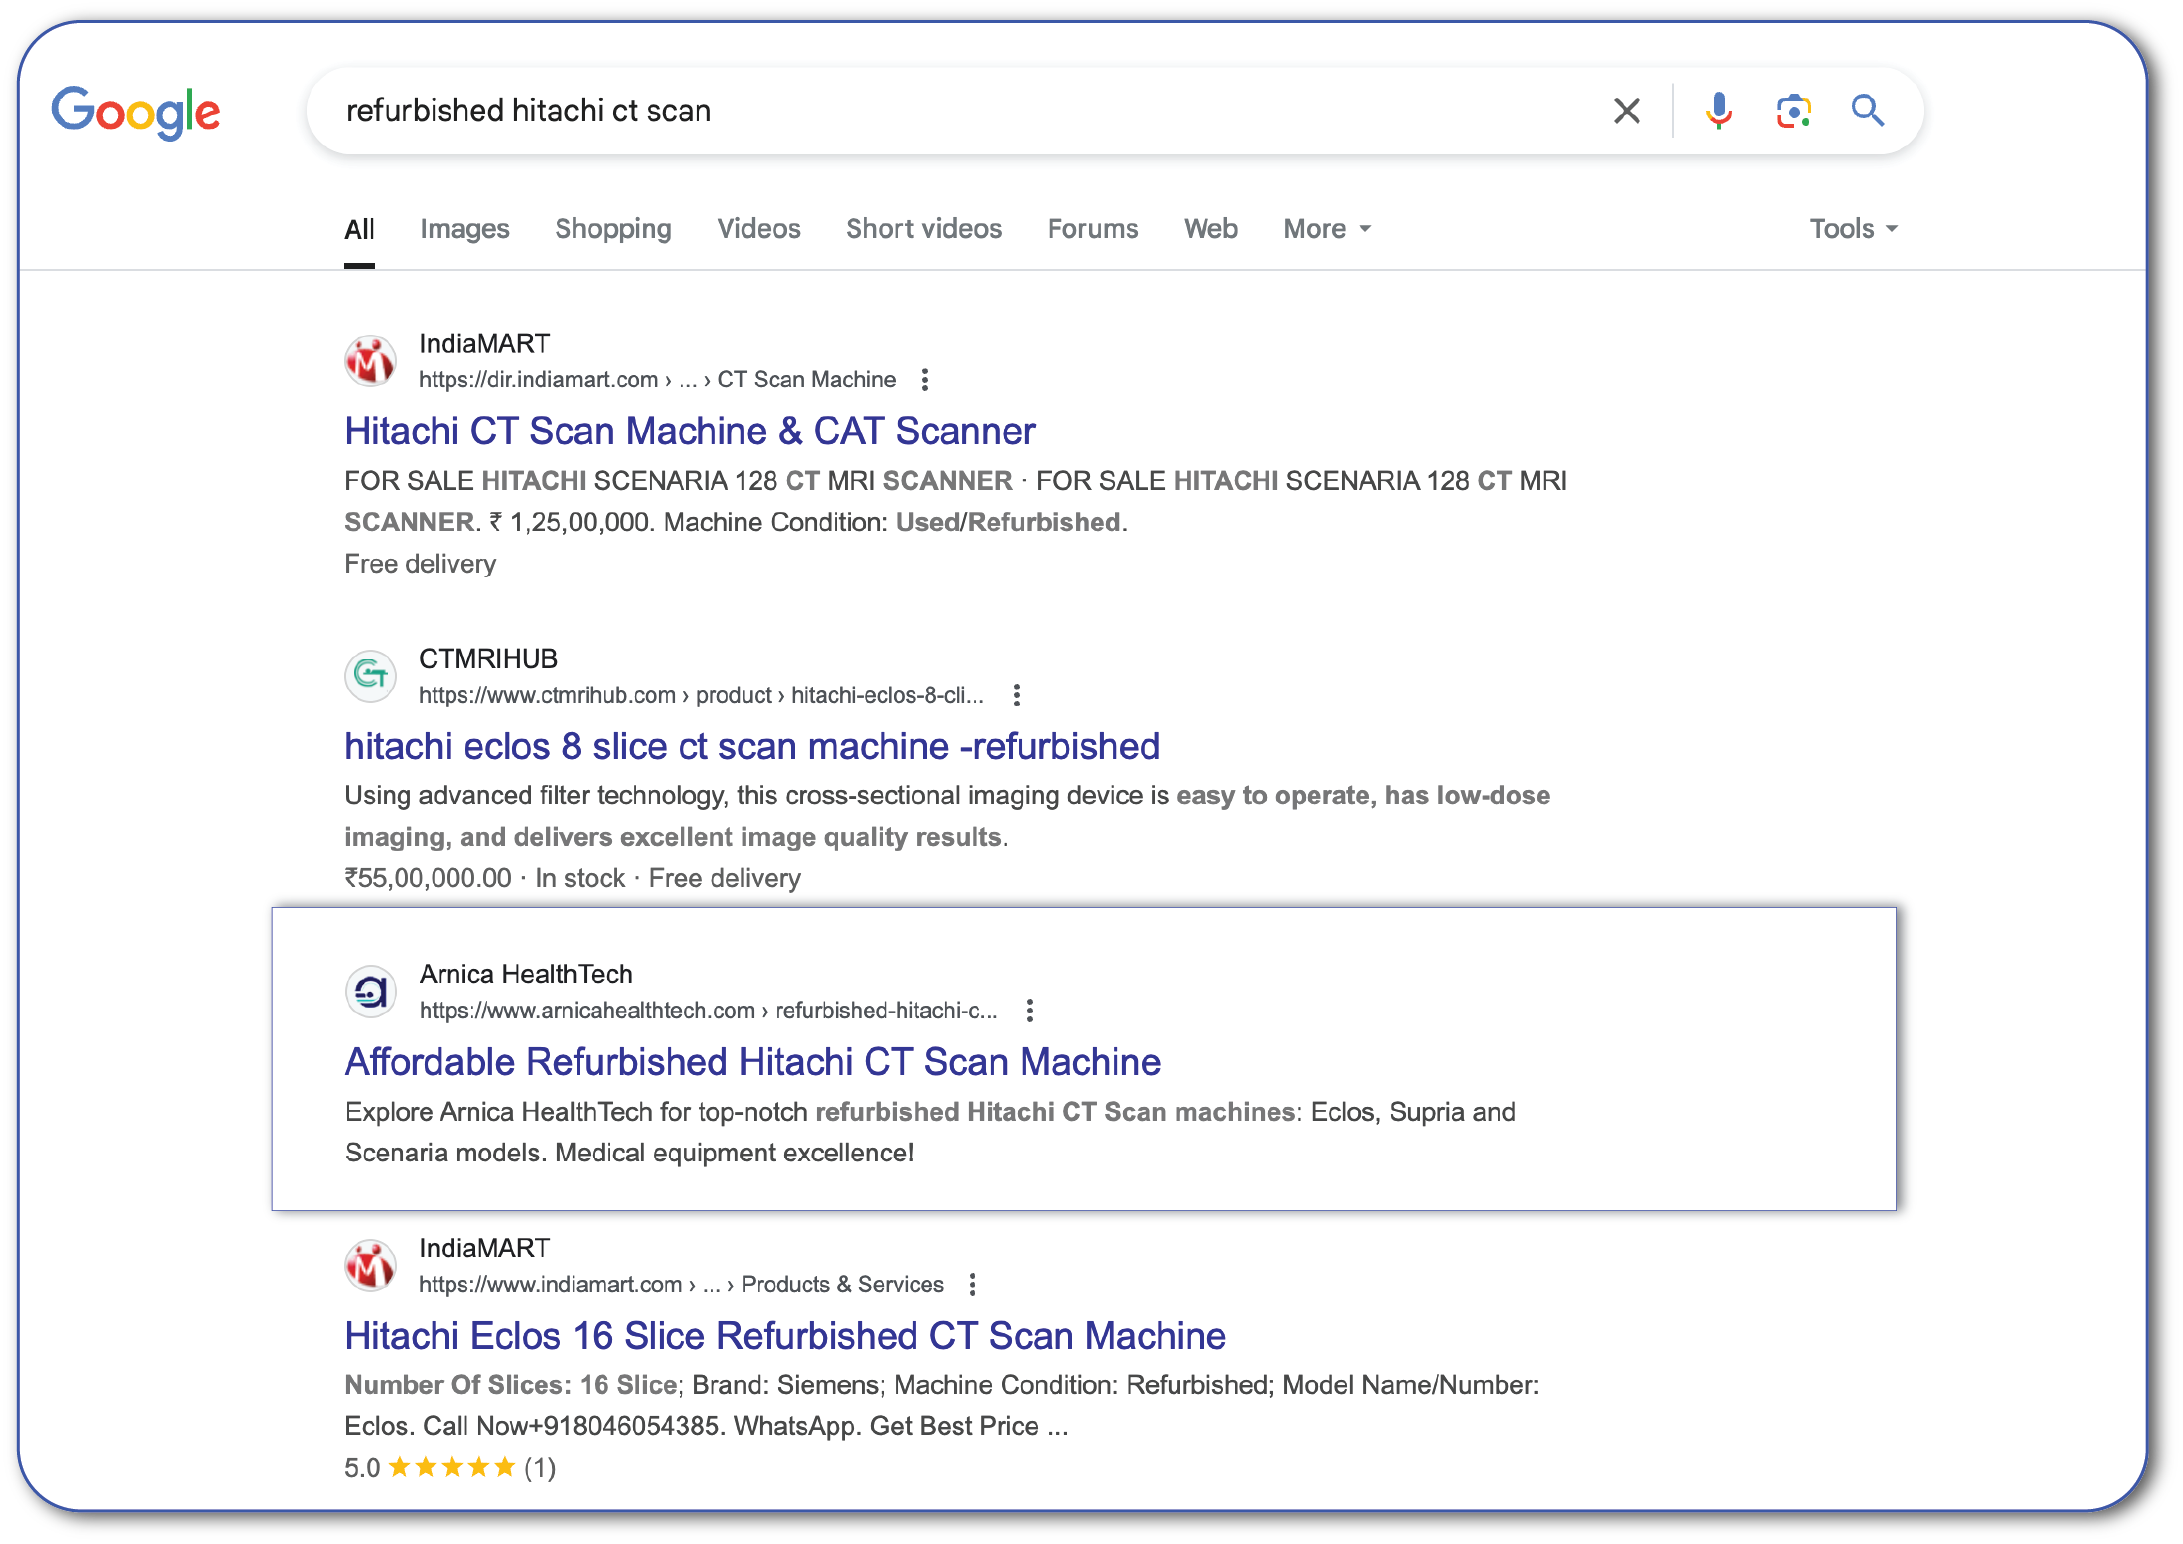Open hitachi eclos 8 slice ct scan link
2183x1544 pixels.
(752, 746)
